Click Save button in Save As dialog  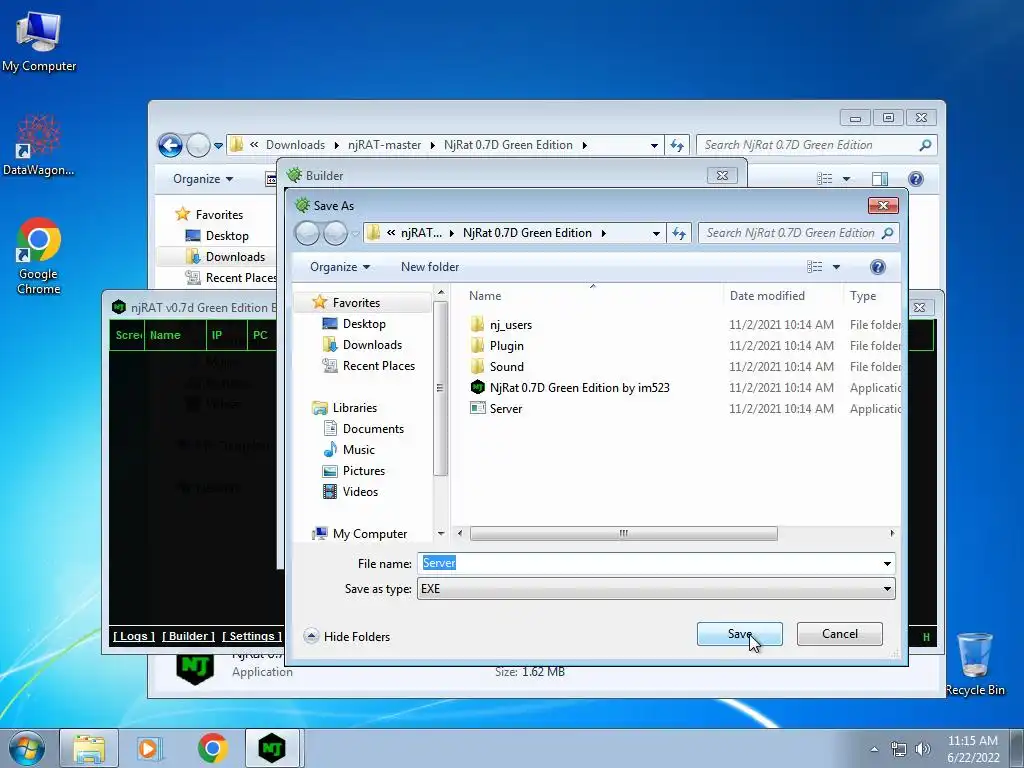[739, 633]
